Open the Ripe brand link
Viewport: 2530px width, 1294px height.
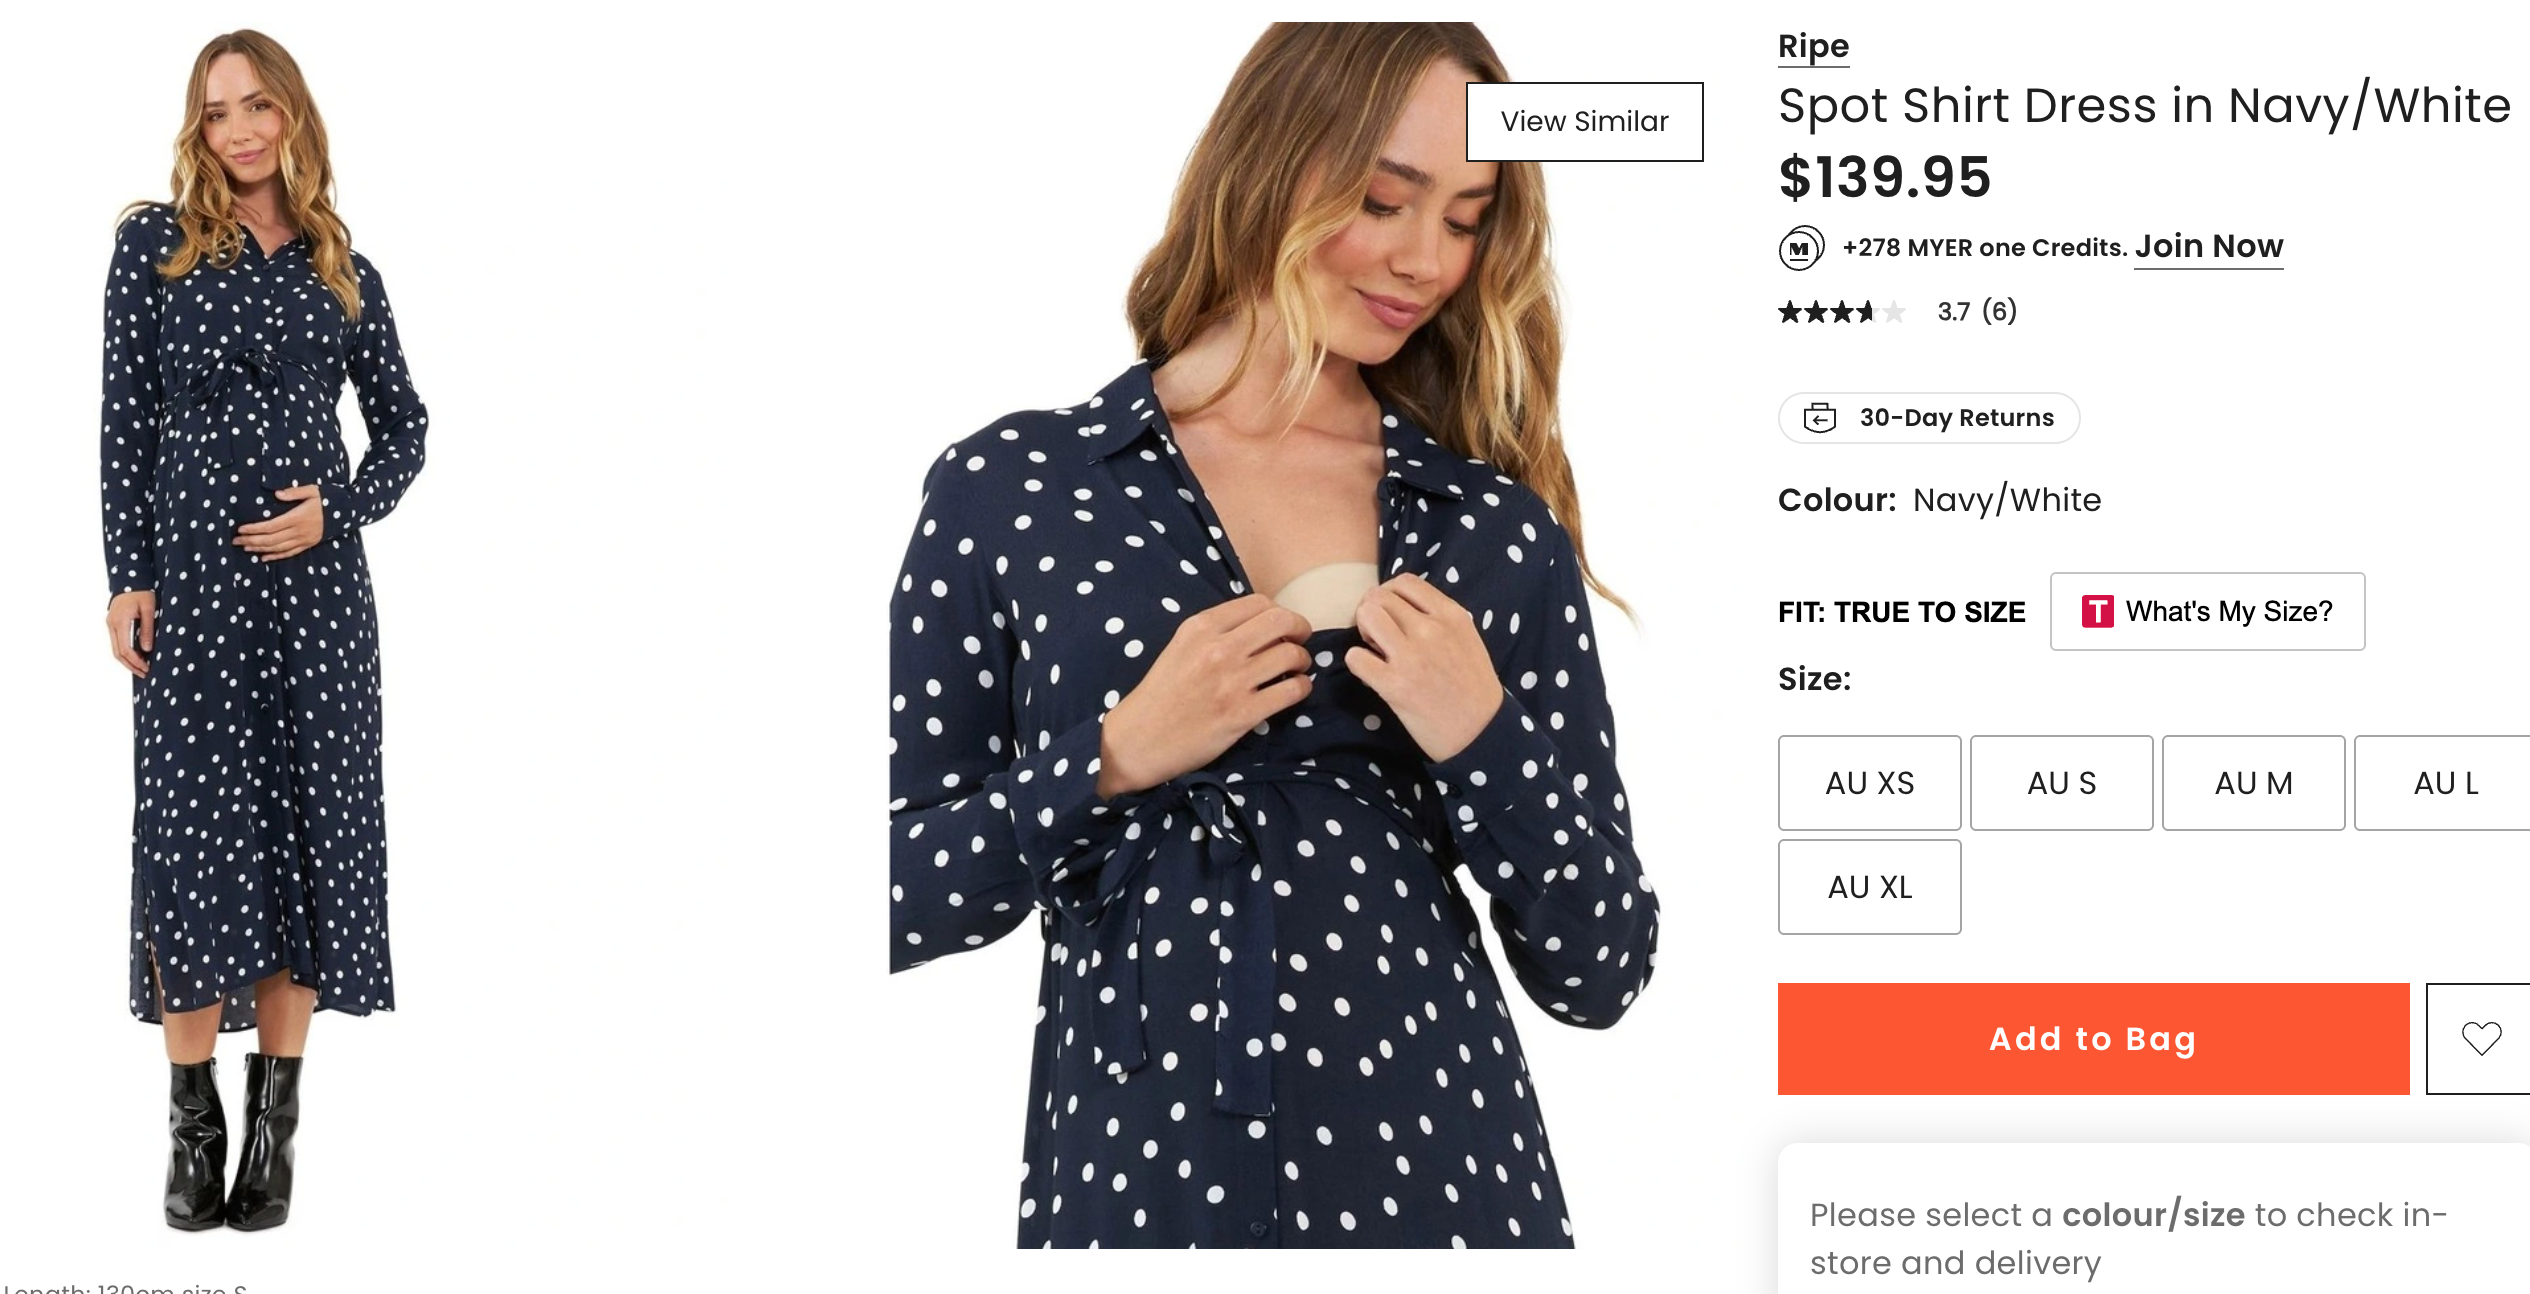click(1813, 46)
